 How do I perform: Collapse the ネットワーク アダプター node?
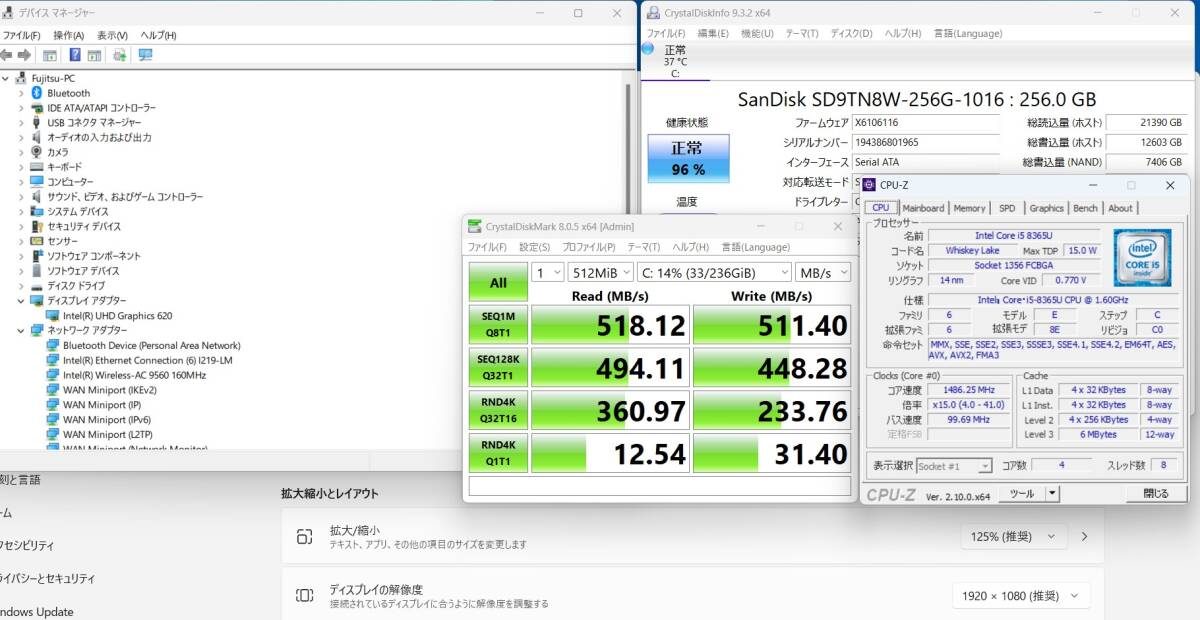(x=21, y=330)
